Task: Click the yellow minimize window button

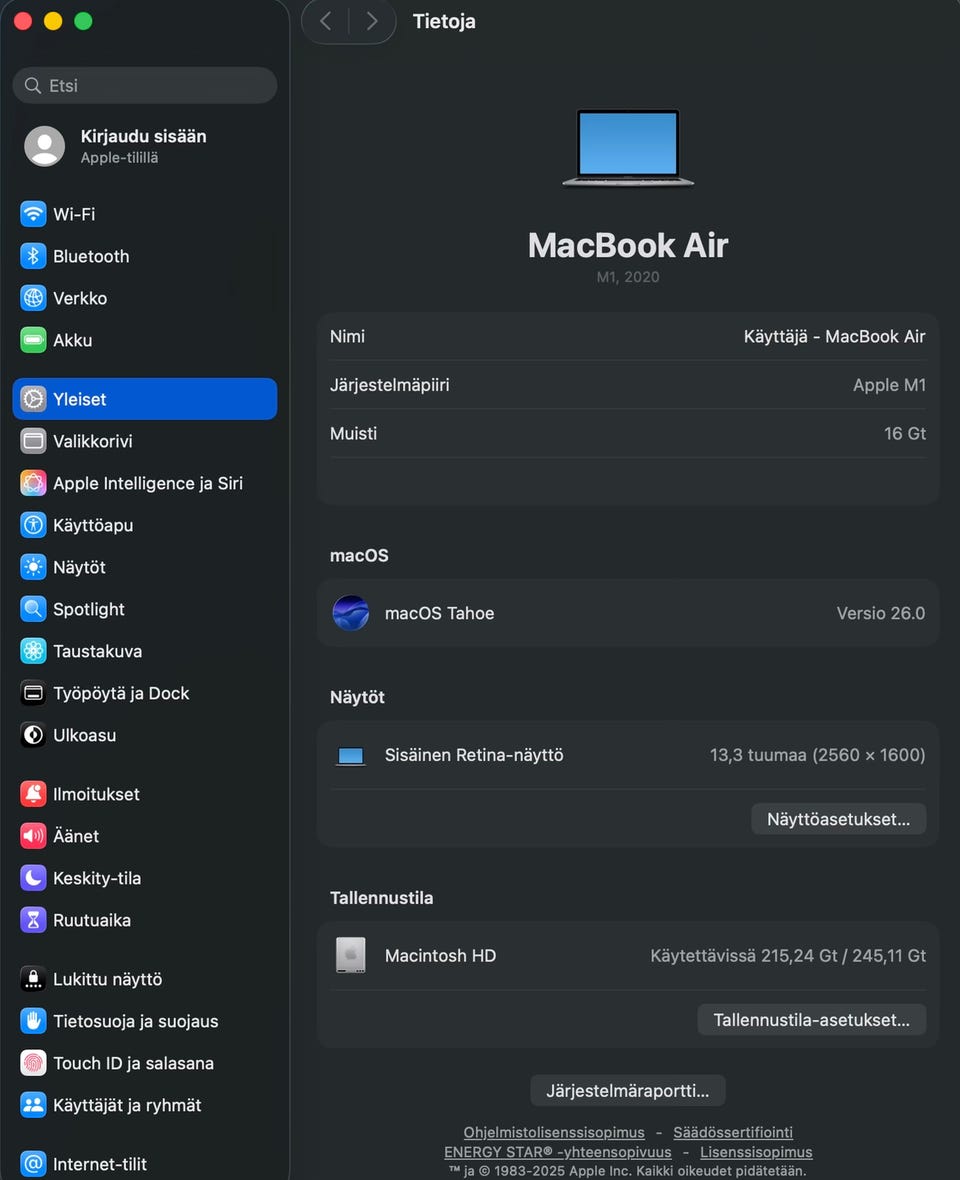Action: (53, 21)
